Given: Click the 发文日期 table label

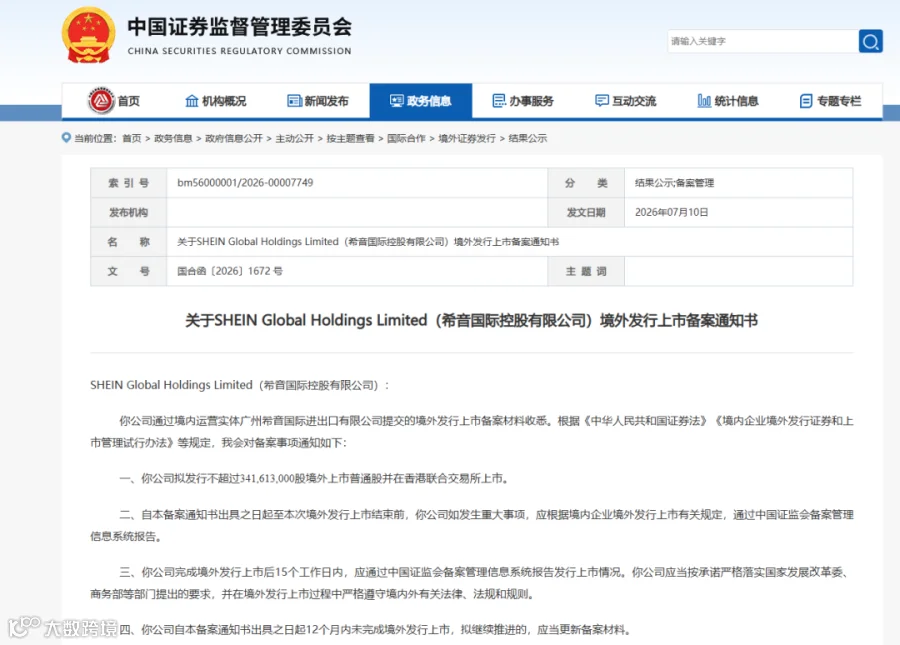Looking at the screenshot, I should pos(586,212).
